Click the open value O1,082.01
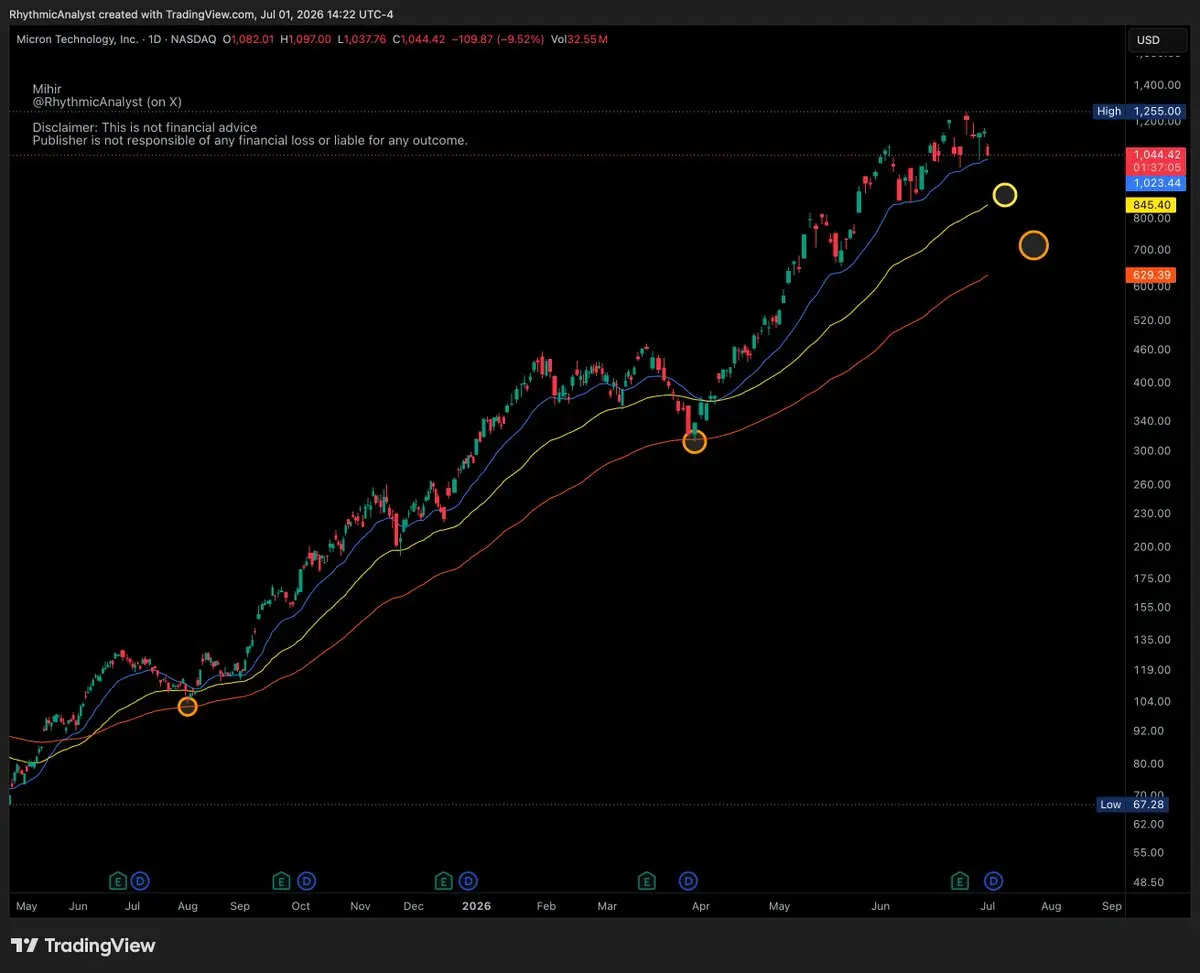Image resolution: width=1200 pixels, height=973 pixels. pyautogui.click(x=249, y=39)
